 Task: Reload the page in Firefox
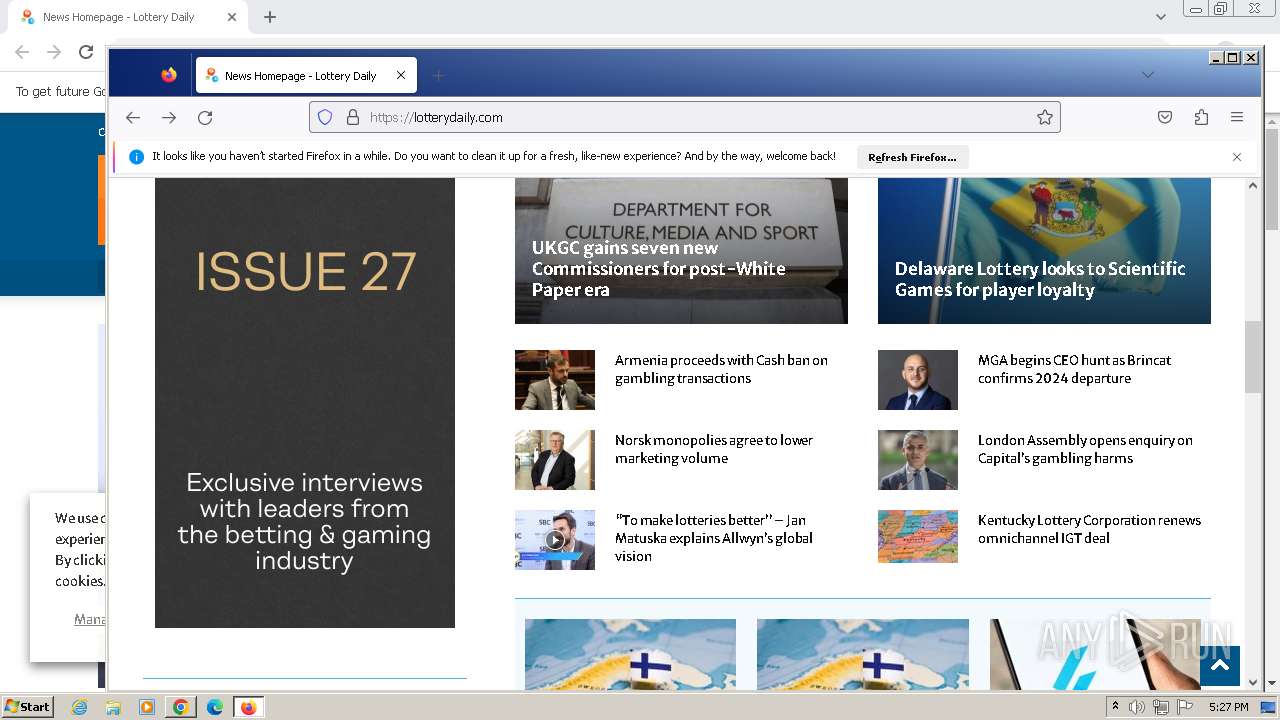pyautogui.click(x=205, y=117)
